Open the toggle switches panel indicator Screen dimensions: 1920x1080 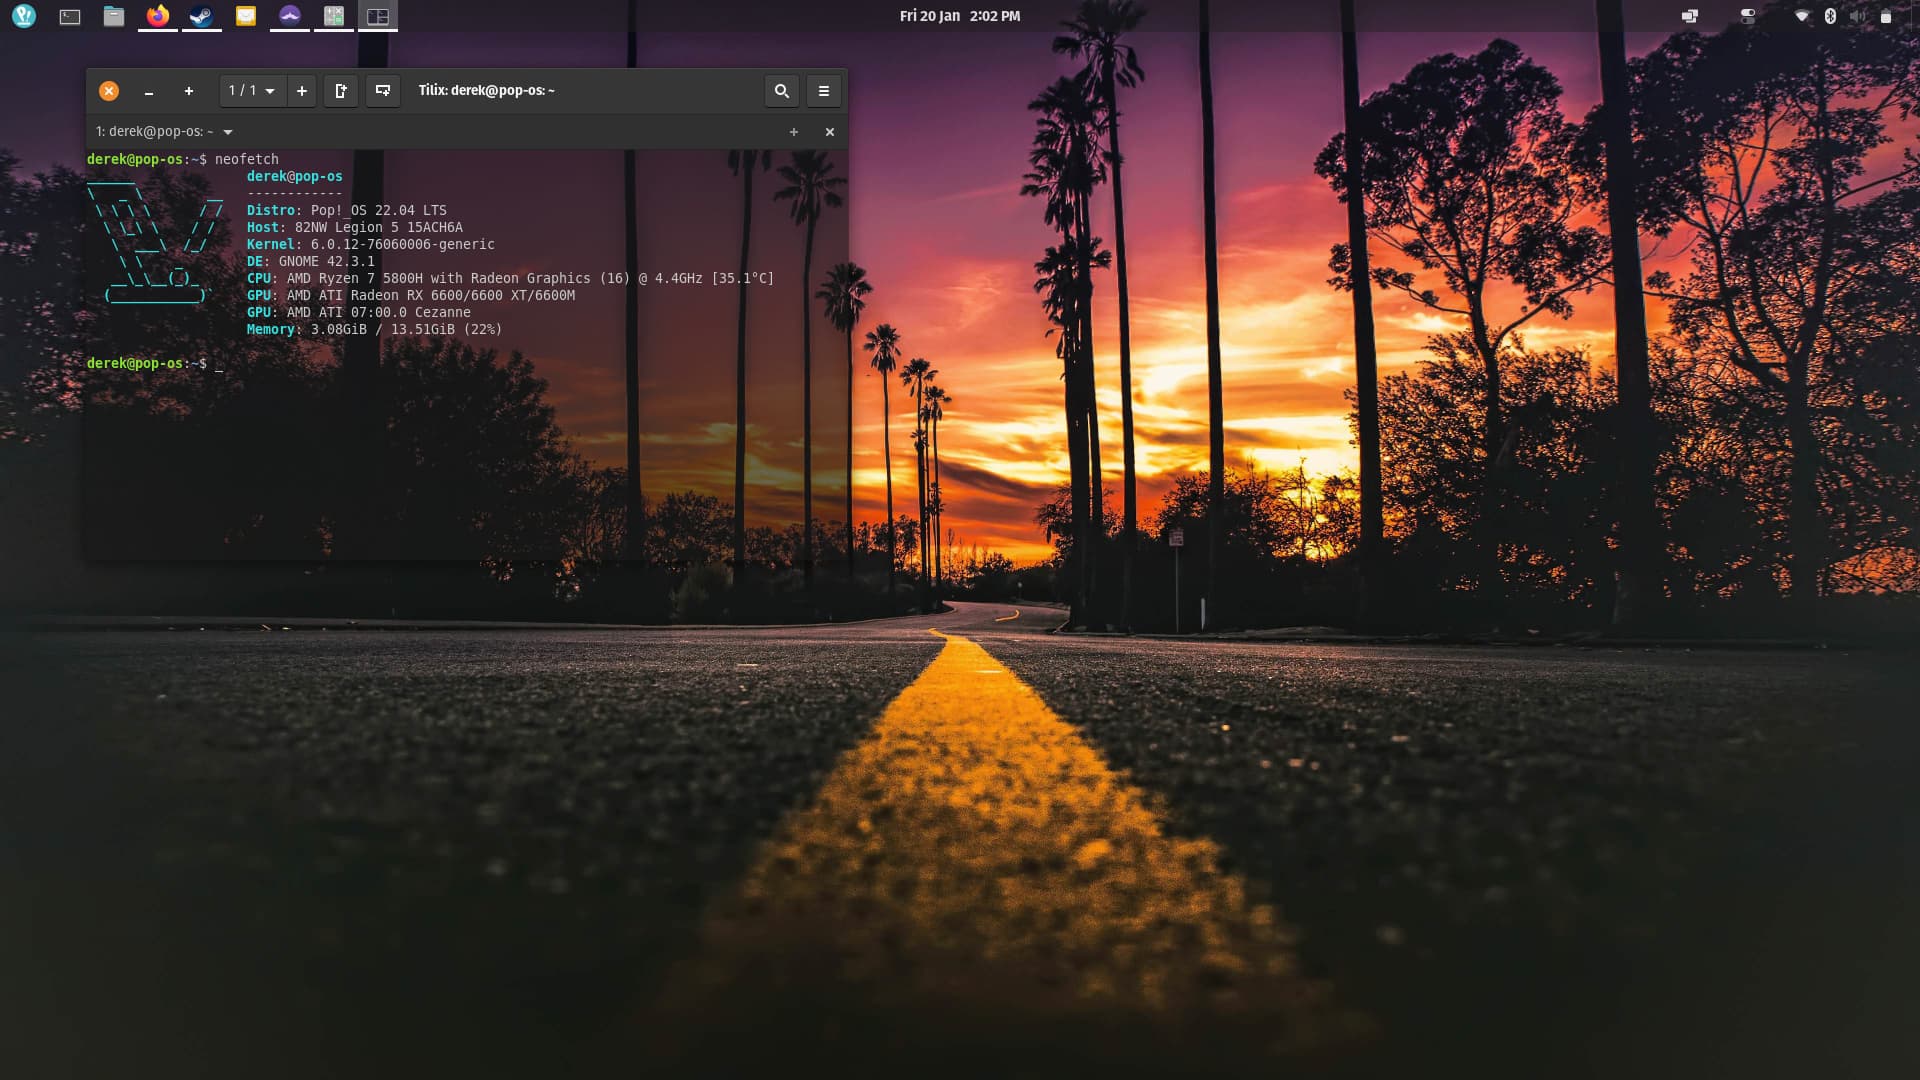(1748, 16)
